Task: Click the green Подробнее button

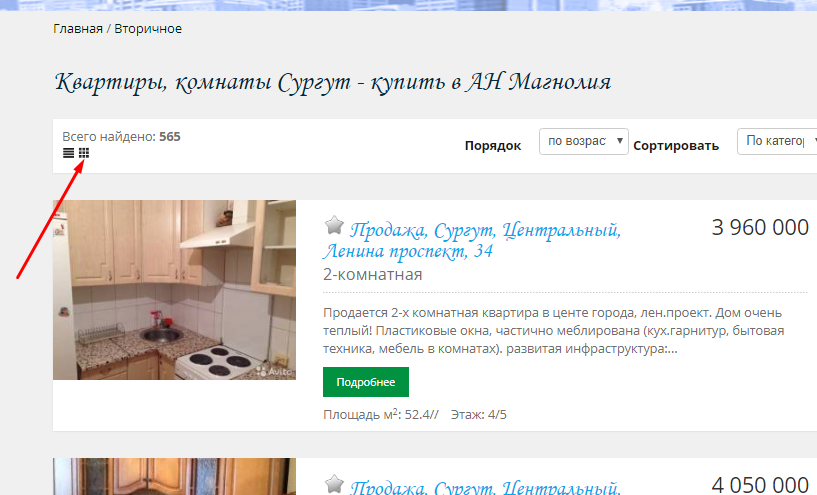Action: 366,382
